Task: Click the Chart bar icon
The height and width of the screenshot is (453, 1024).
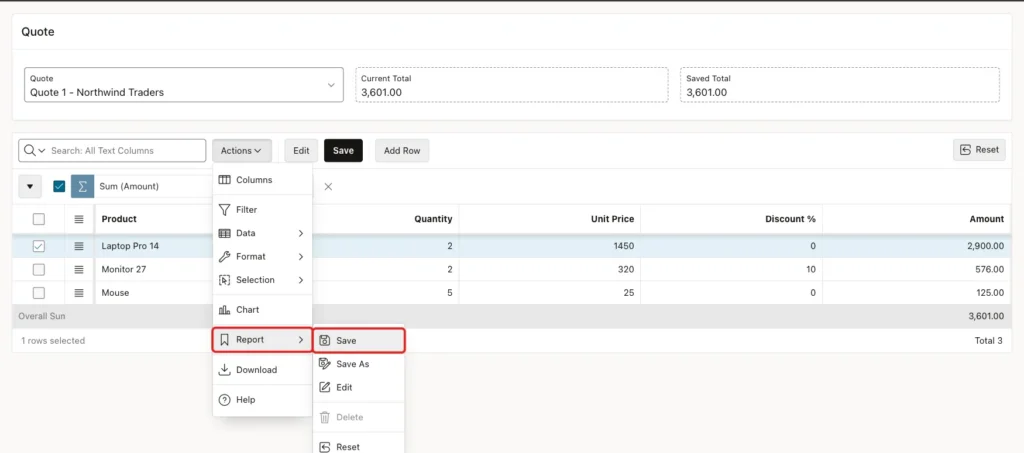Action: click(x=225, y=310)
